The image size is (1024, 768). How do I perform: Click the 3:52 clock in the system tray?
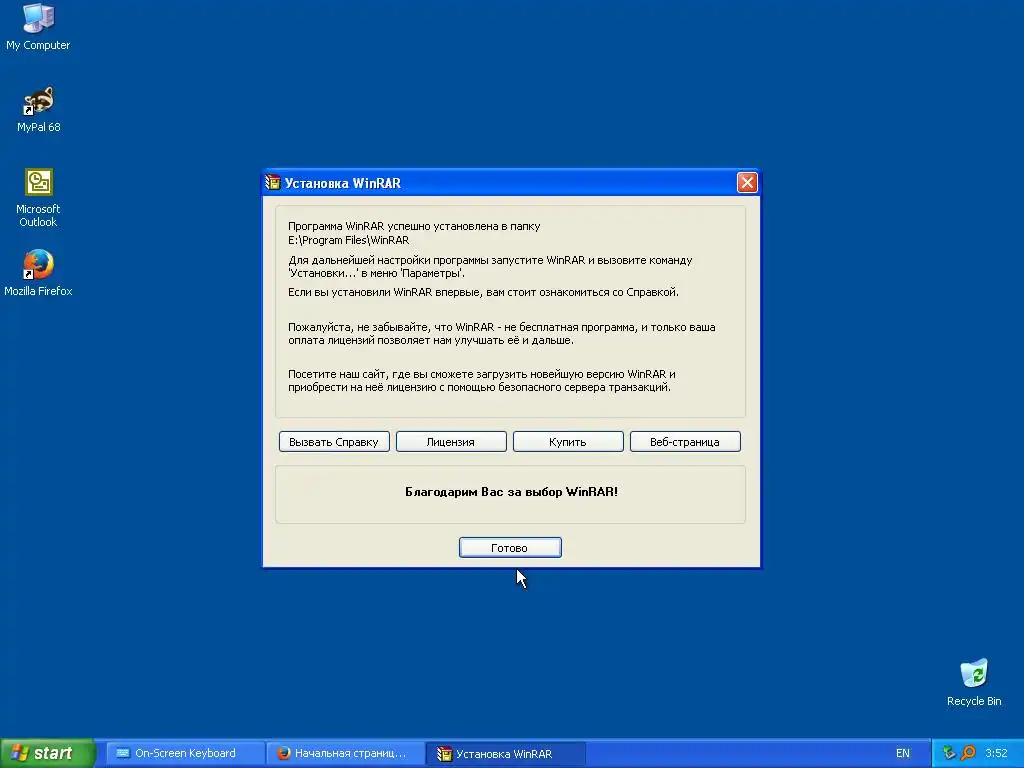click(x=997, y=753)
